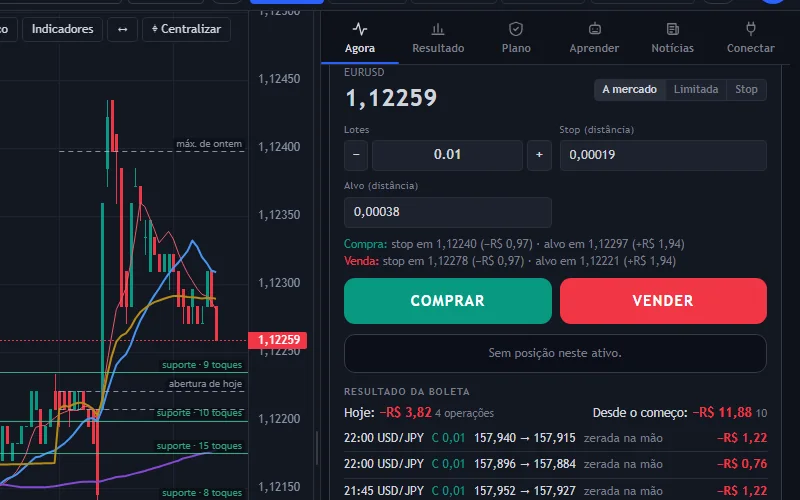Open the Agora tab
Viewport: 800px width, 500px height.
coord(360,38)
